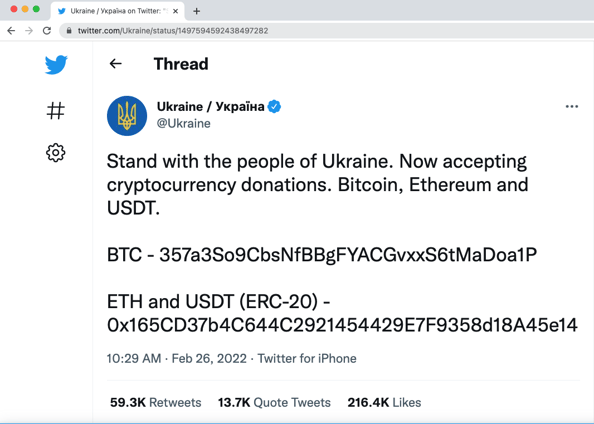
Task: Open the Explore hashtag icon
Action: pyautogui.click(x=56, y=111)
